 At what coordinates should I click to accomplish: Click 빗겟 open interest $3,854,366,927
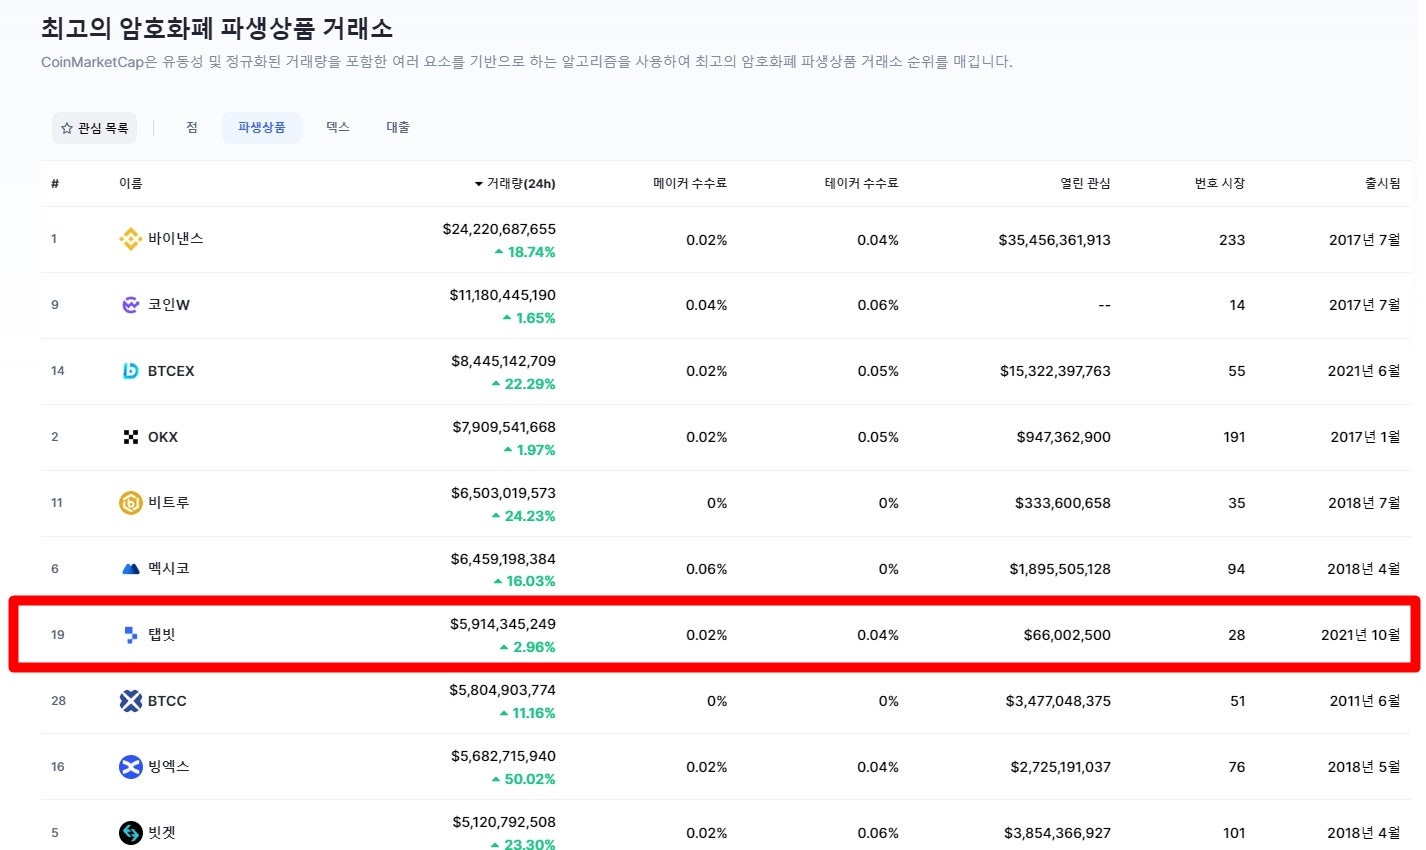pyautogui.click(x=1058, y=833)
